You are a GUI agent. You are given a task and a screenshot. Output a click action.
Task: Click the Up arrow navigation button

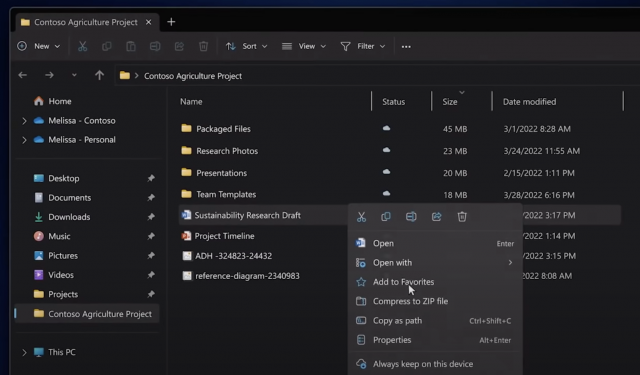[99, 75]
